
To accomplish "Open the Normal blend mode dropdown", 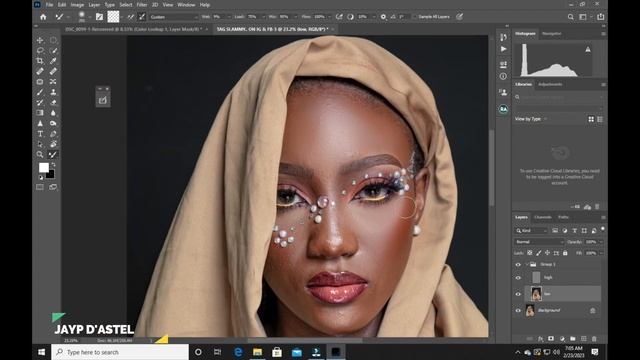I will [x=539, y=242].
